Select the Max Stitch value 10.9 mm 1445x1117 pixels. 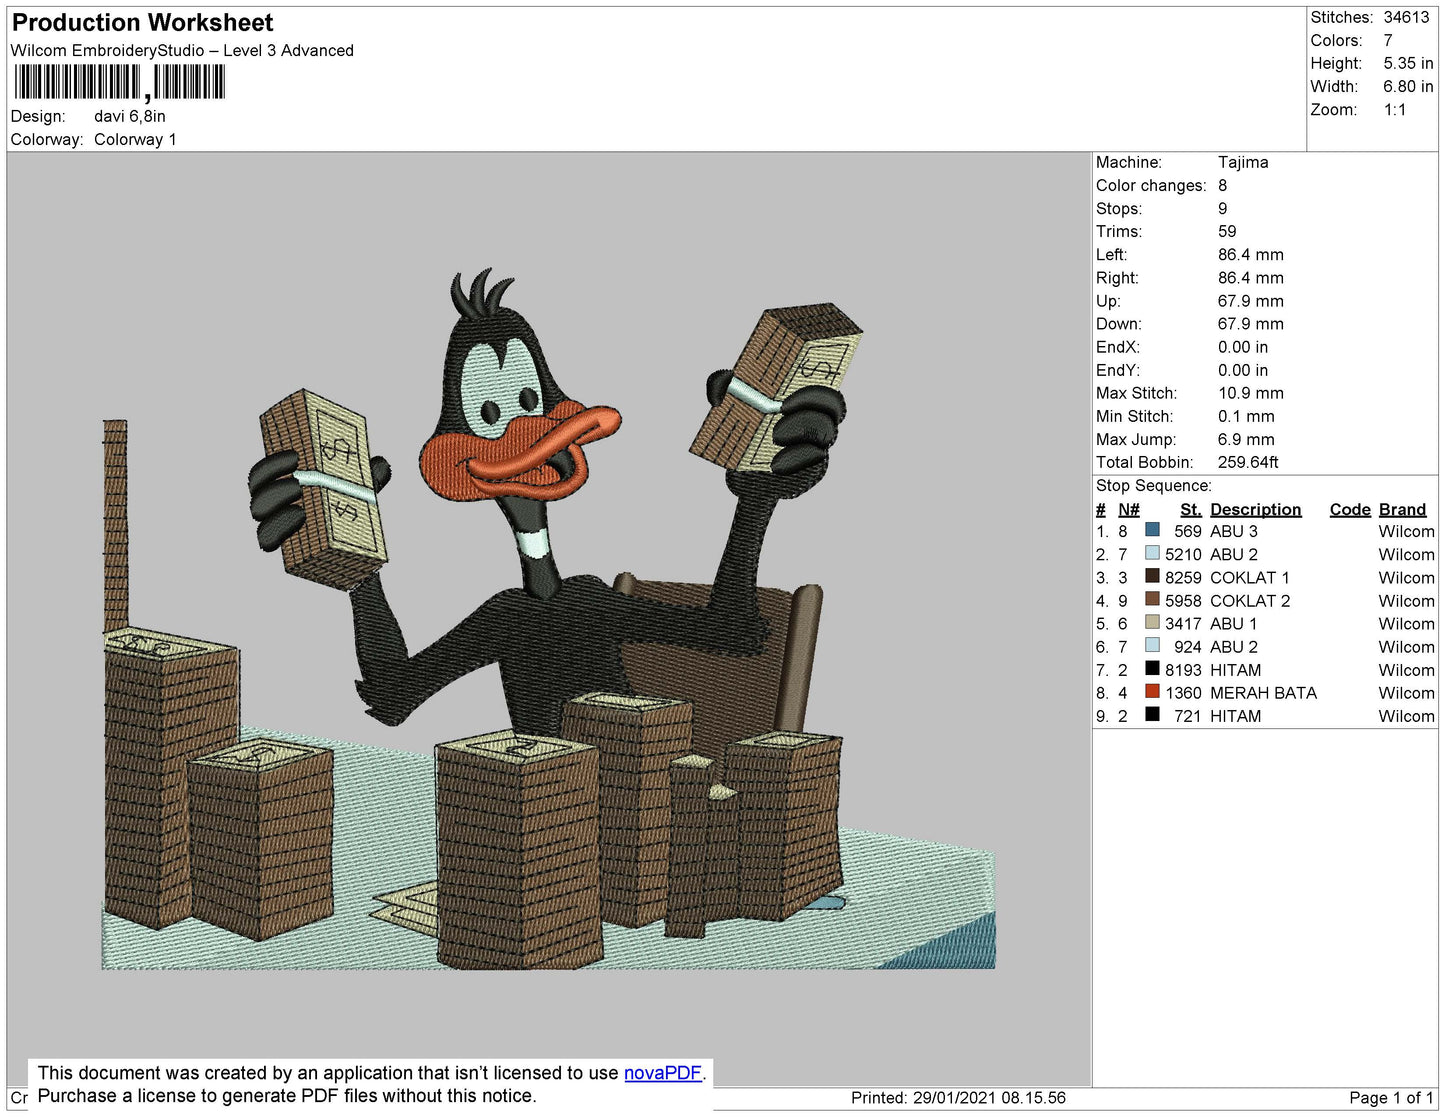1251,393
